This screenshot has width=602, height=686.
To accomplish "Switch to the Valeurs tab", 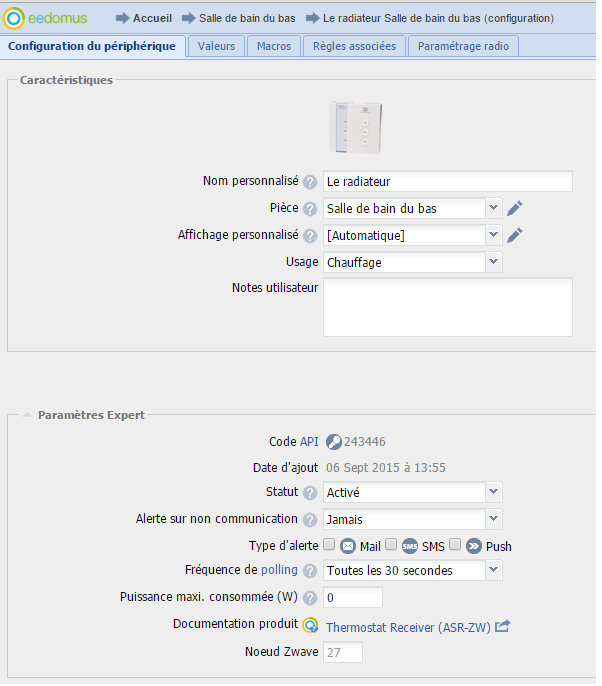I will click(x=216, y=46).
